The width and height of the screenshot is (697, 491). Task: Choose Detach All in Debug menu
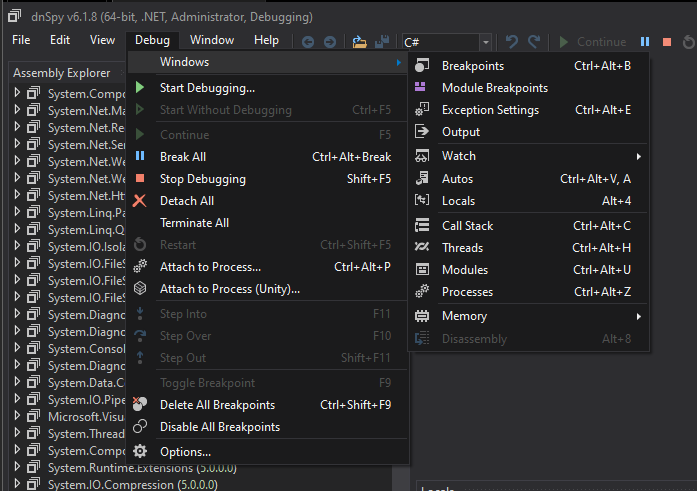[x=268, y=201]
